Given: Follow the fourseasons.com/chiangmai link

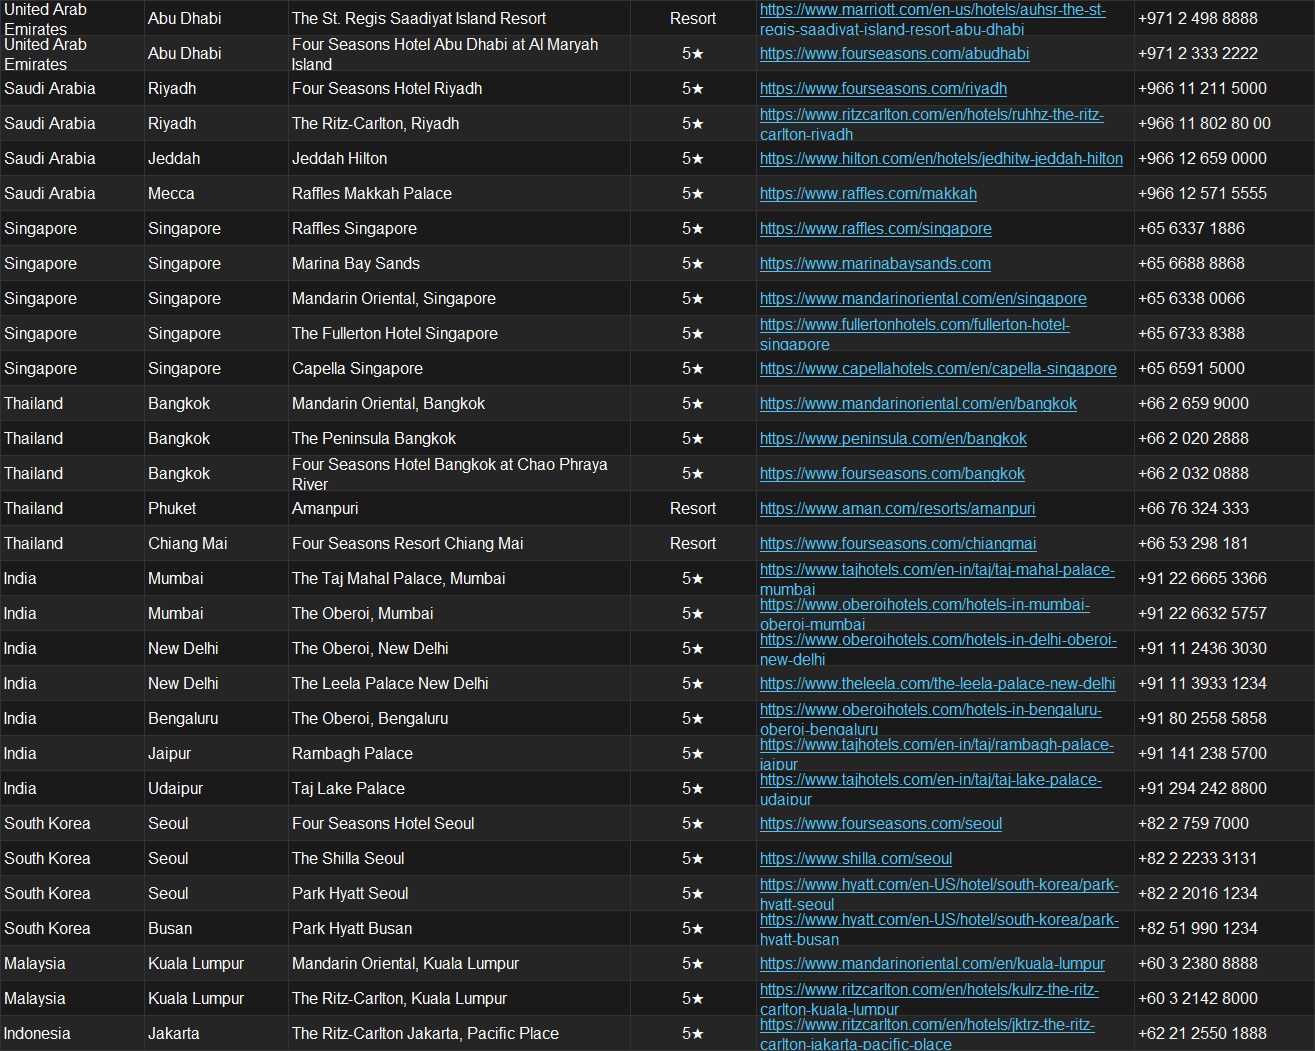Looking at the screenshot, I should (x=898, y=544).
